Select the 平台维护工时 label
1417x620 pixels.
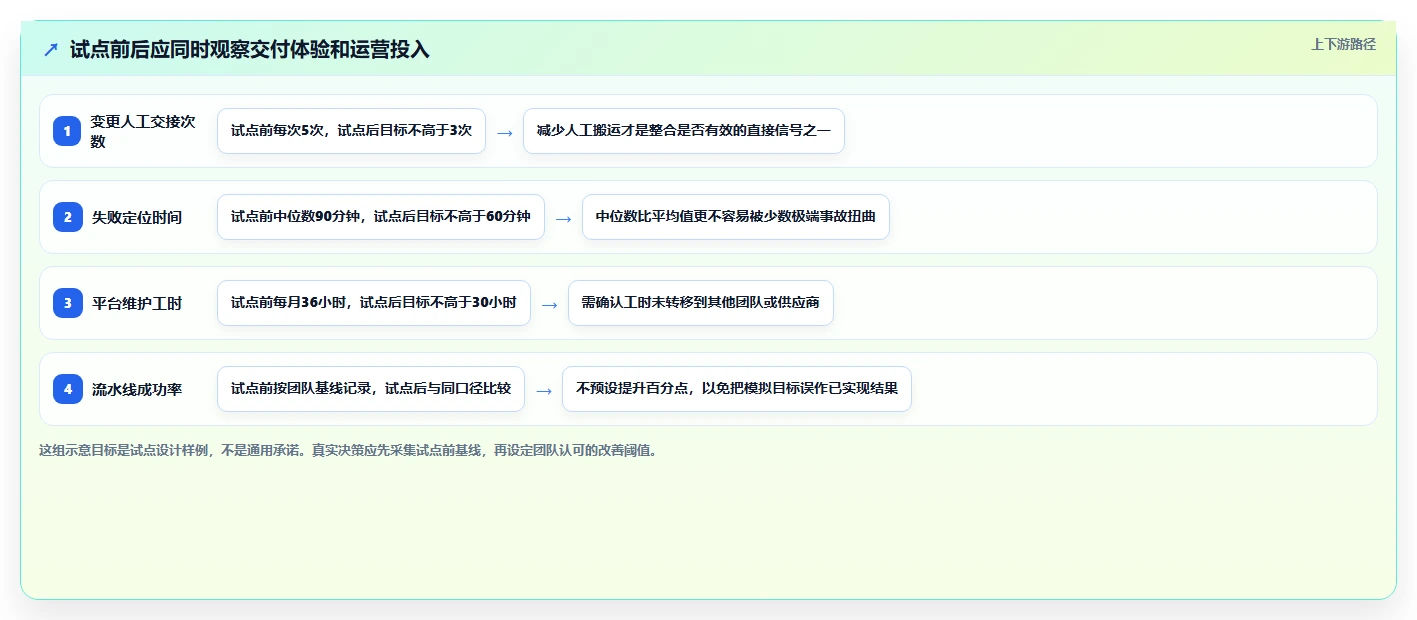[137, 303]
